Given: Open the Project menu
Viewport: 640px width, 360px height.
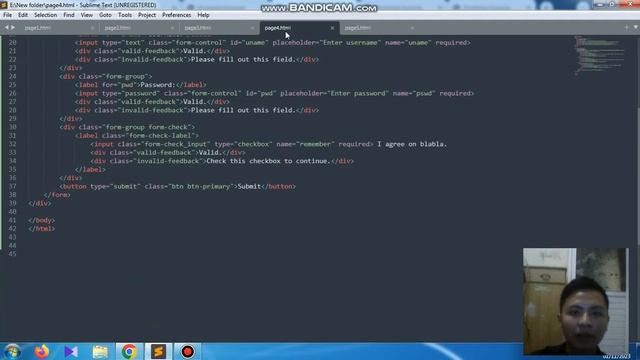Looking at the screenshot, I should pos(147,15).
